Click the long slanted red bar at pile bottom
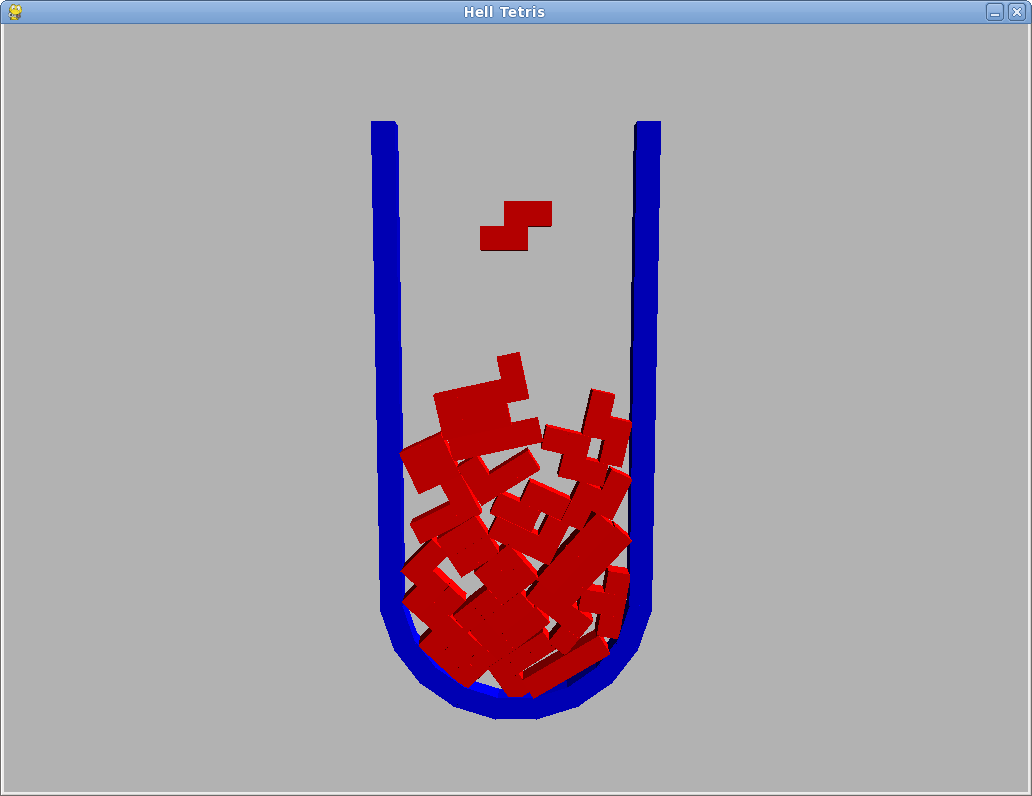The image size is (1032, 796). point(565,667)
